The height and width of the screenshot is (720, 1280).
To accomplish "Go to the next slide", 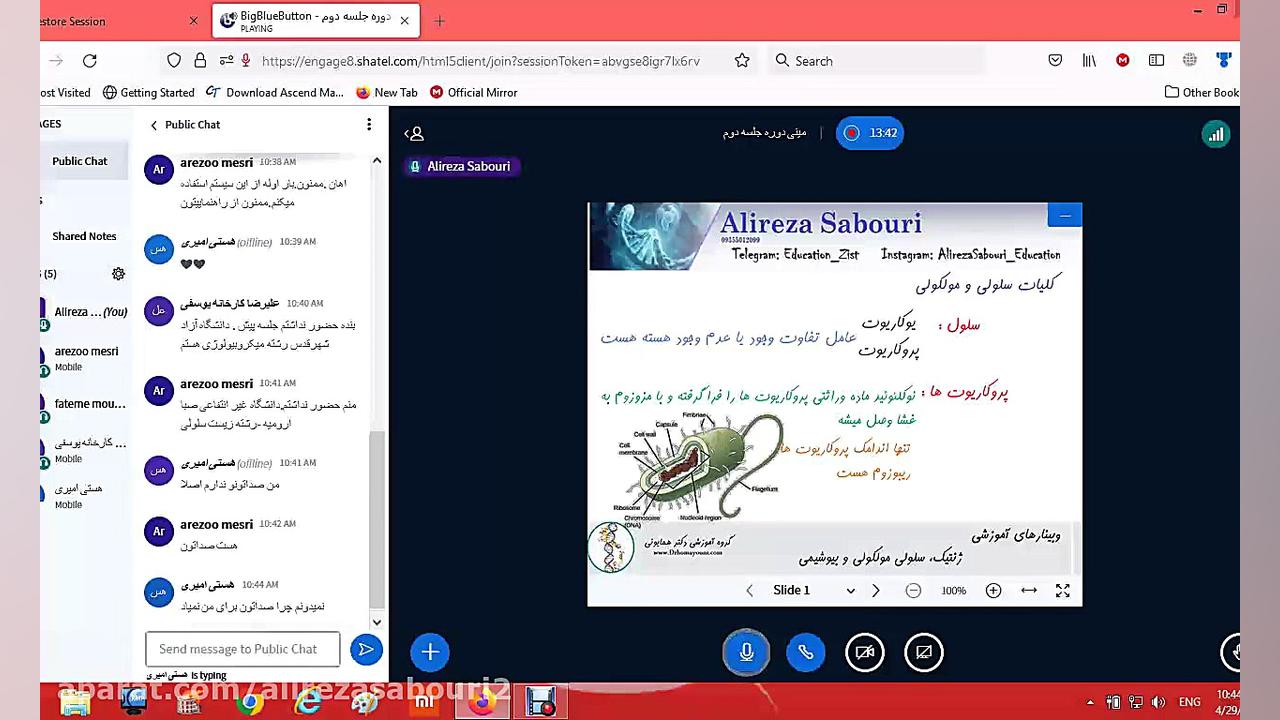I will [876, 590].
